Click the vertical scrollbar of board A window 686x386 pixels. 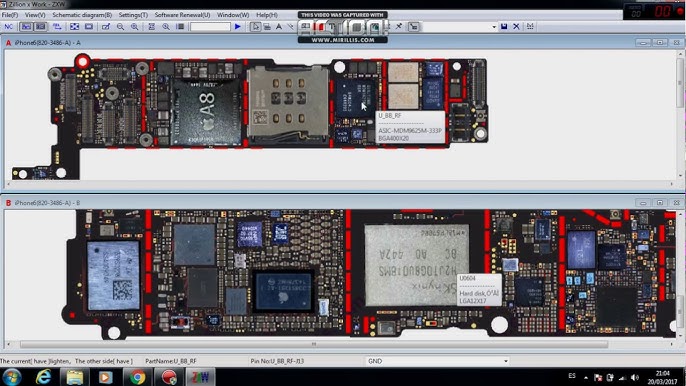681,83
